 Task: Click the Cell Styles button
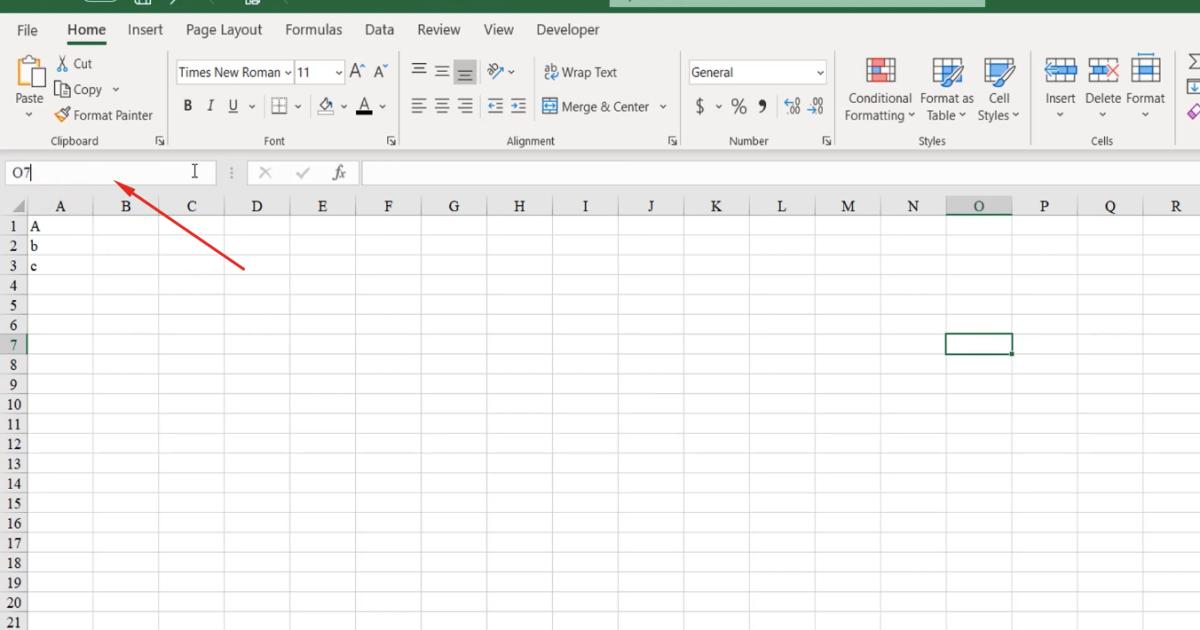pos(999,89)
